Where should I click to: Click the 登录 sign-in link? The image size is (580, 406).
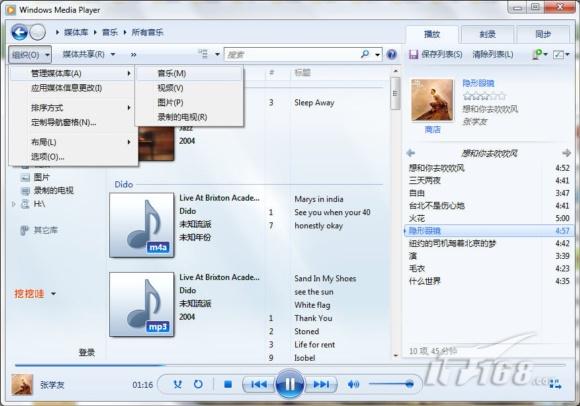coord(87,352)
